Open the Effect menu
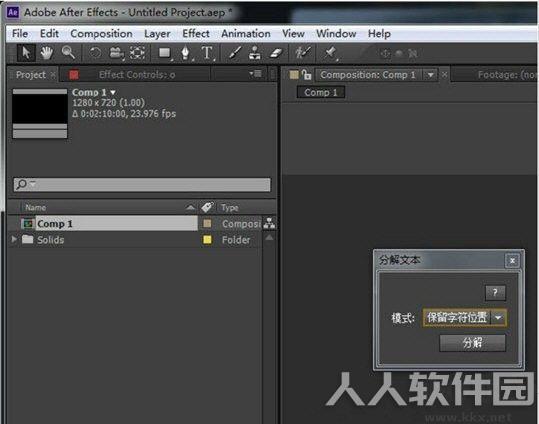This screenshot has width=539, height=424. [x=196, y=34]
